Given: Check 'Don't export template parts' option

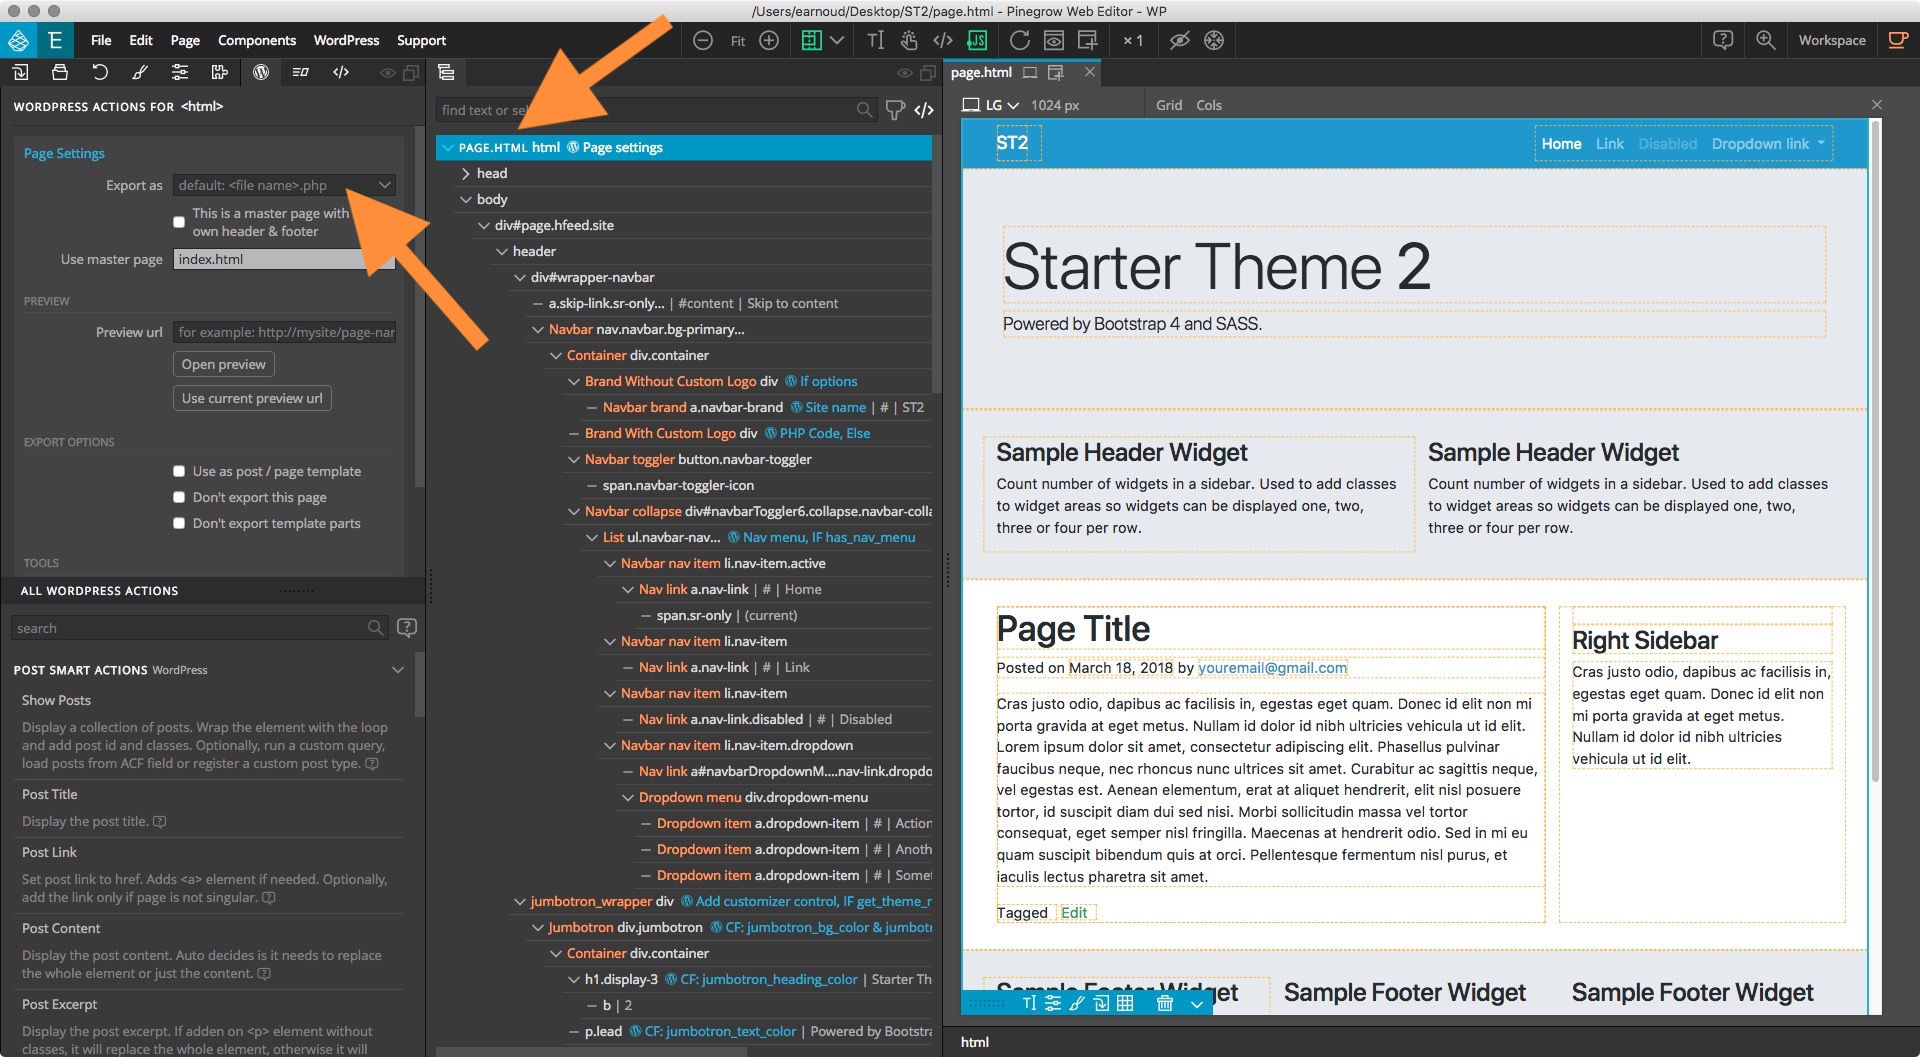Looking at the screenshot, I should click(x=179, y=523).
